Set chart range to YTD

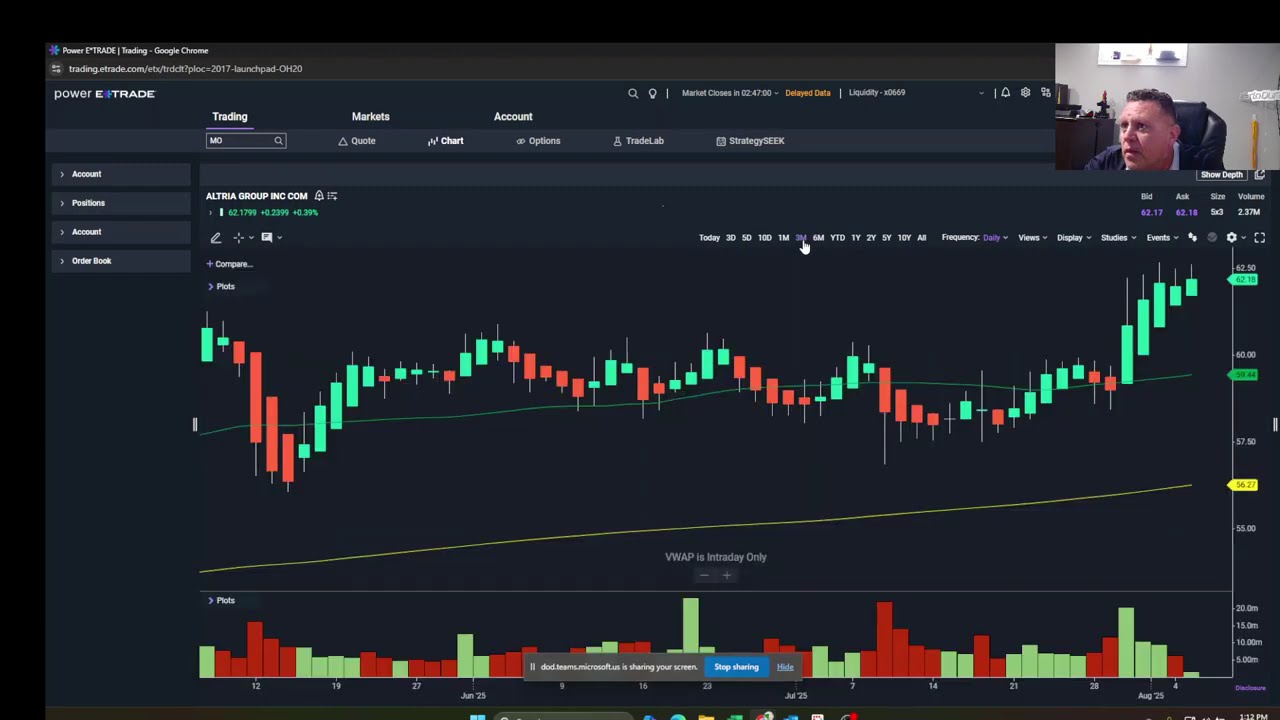(x=837, y=238)
